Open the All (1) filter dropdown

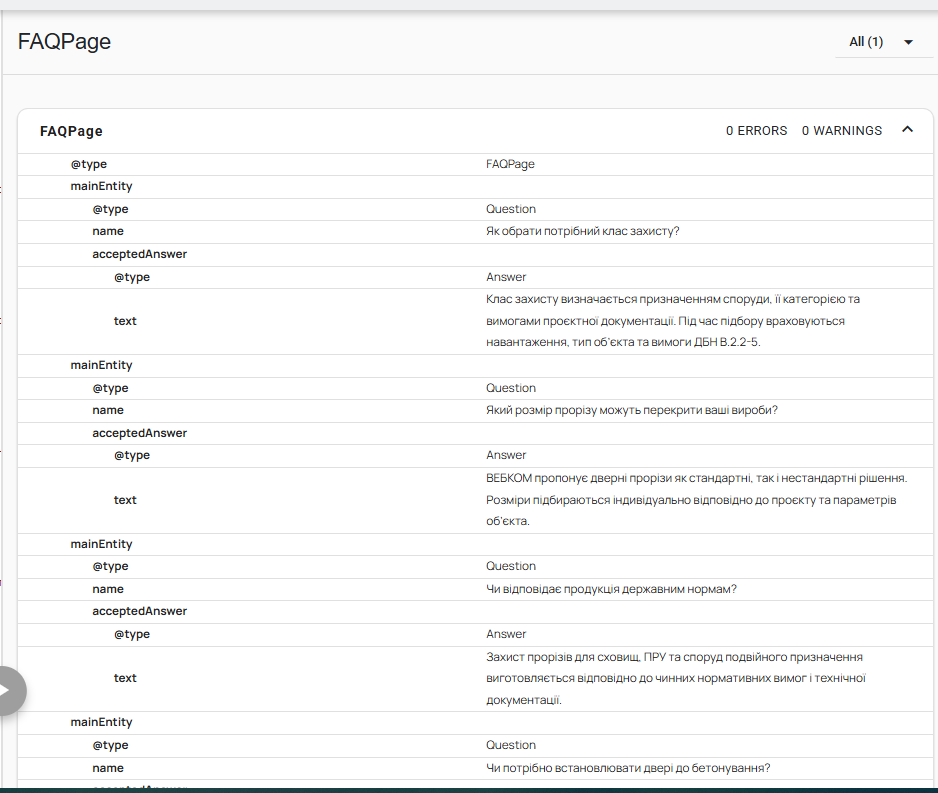(883, 42)
